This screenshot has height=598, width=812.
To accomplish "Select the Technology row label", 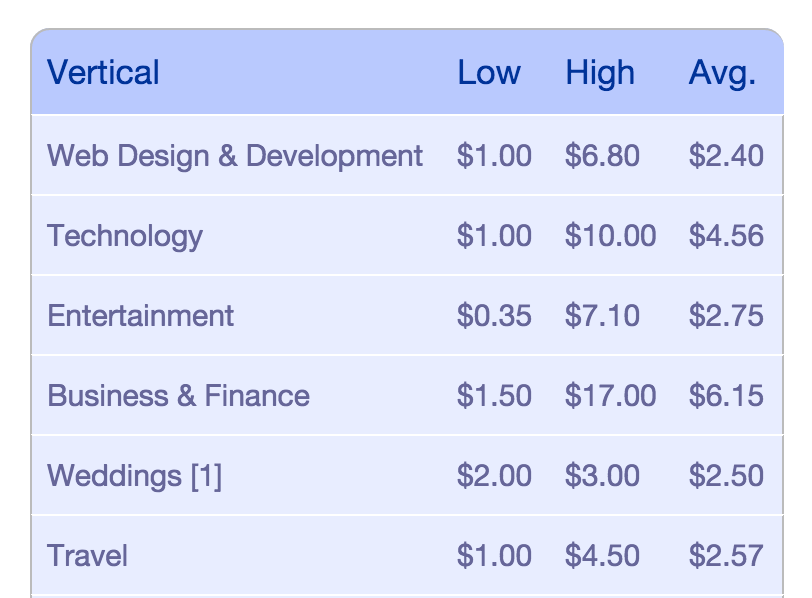I will [x=125, y=236].
